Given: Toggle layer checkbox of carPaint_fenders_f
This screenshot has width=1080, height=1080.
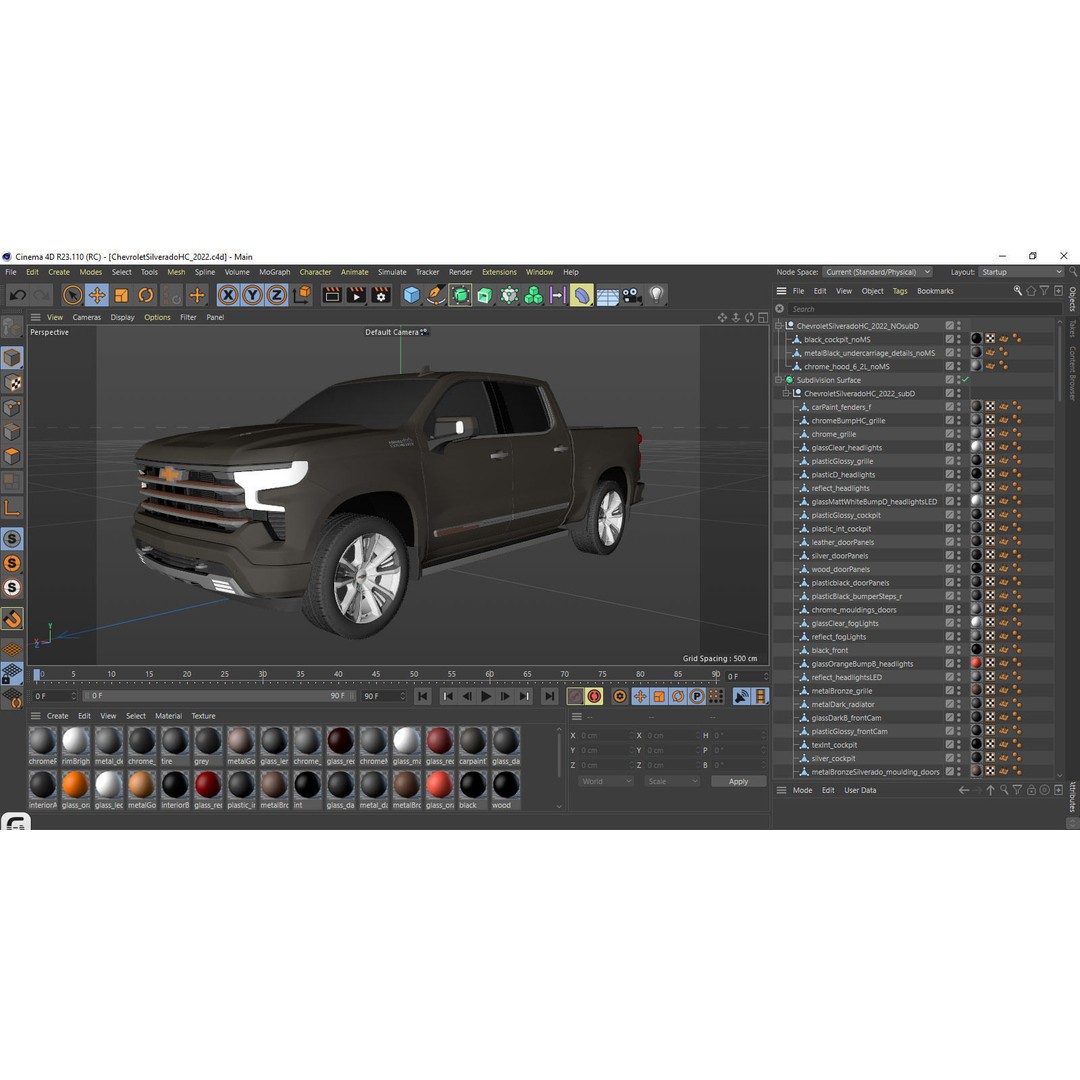Looking at the screenshot, I should click(949, 407).
